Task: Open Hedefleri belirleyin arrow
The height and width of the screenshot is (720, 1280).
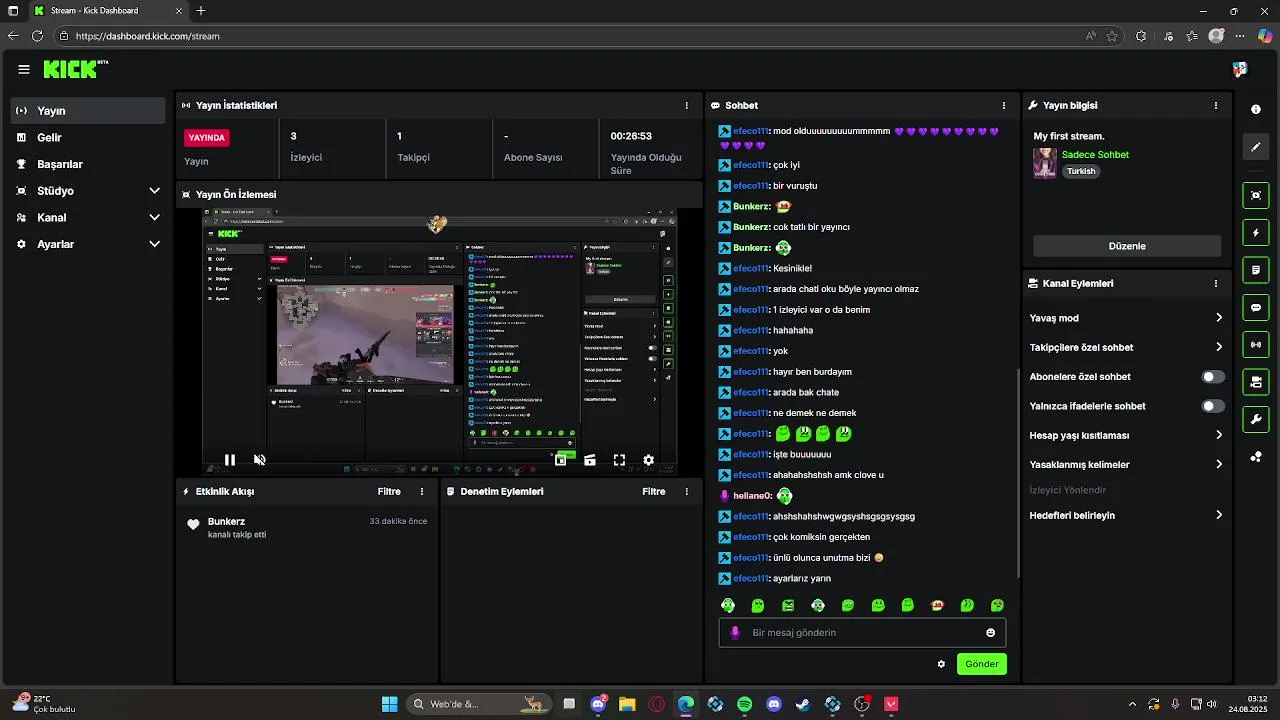Action: coord(1219,515)
